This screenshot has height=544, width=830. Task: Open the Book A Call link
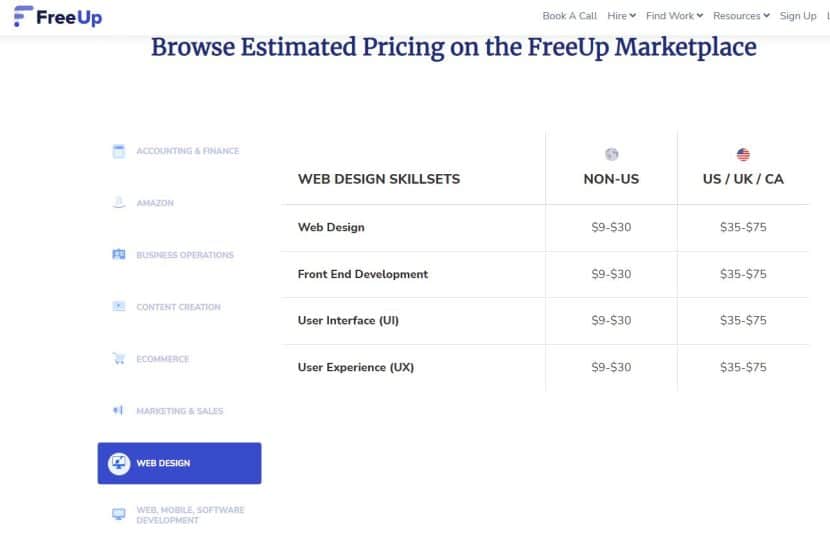click(x=569, y=16)
